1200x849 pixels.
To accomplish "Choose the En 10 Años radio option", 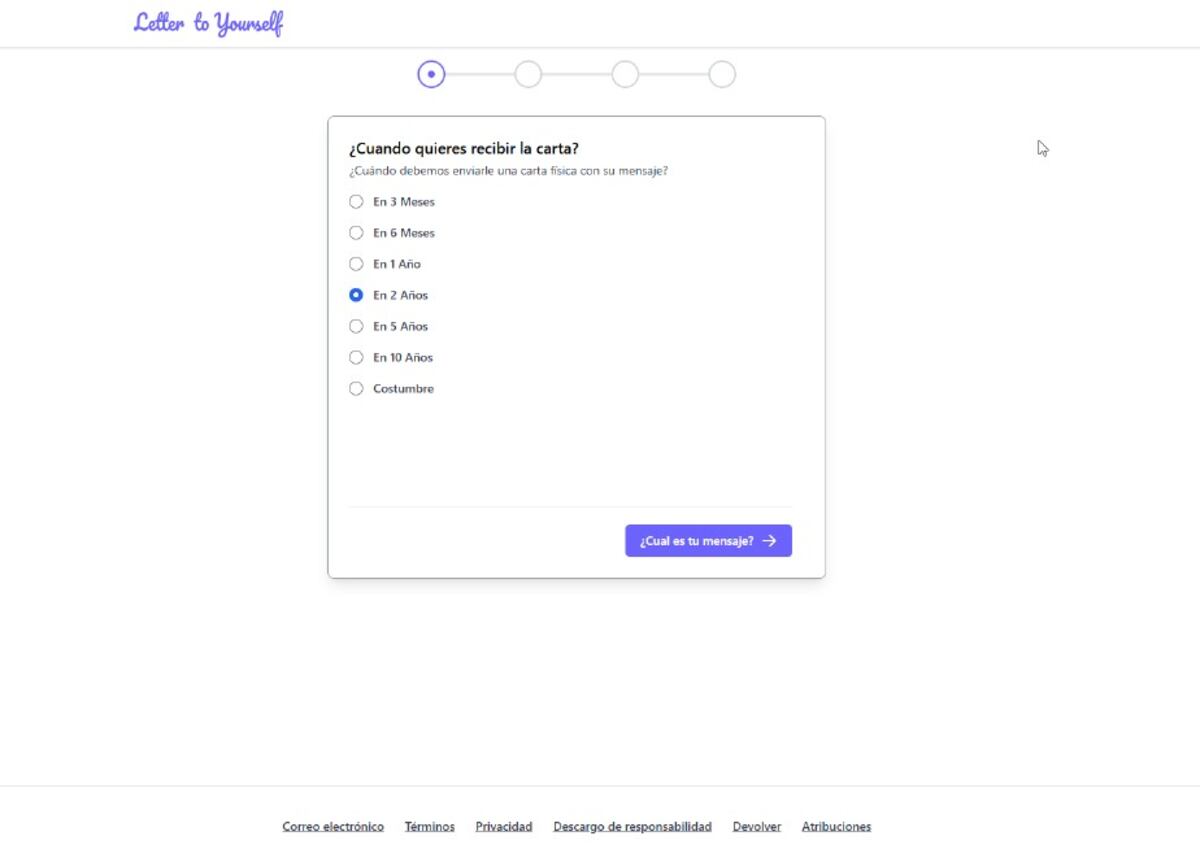I will (356, 357).
